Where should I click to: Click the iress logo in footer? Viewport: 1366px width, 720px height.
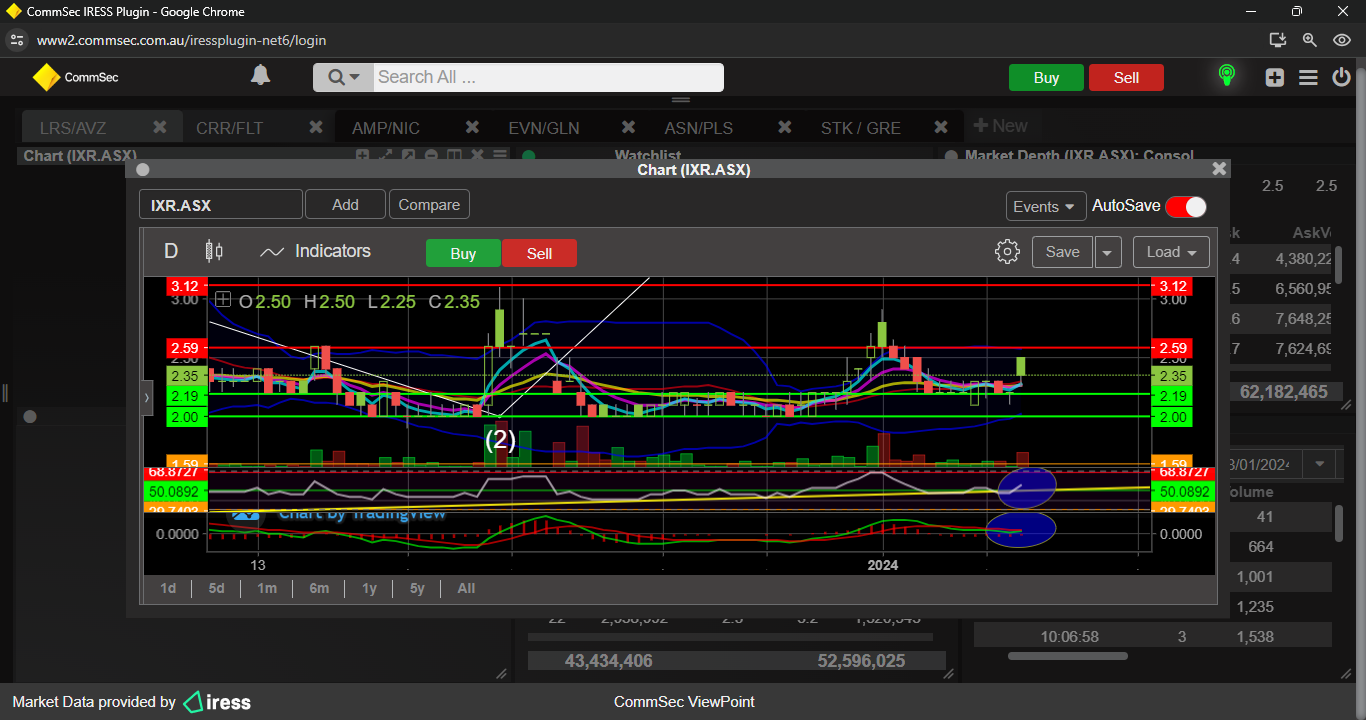click(217, 702)
